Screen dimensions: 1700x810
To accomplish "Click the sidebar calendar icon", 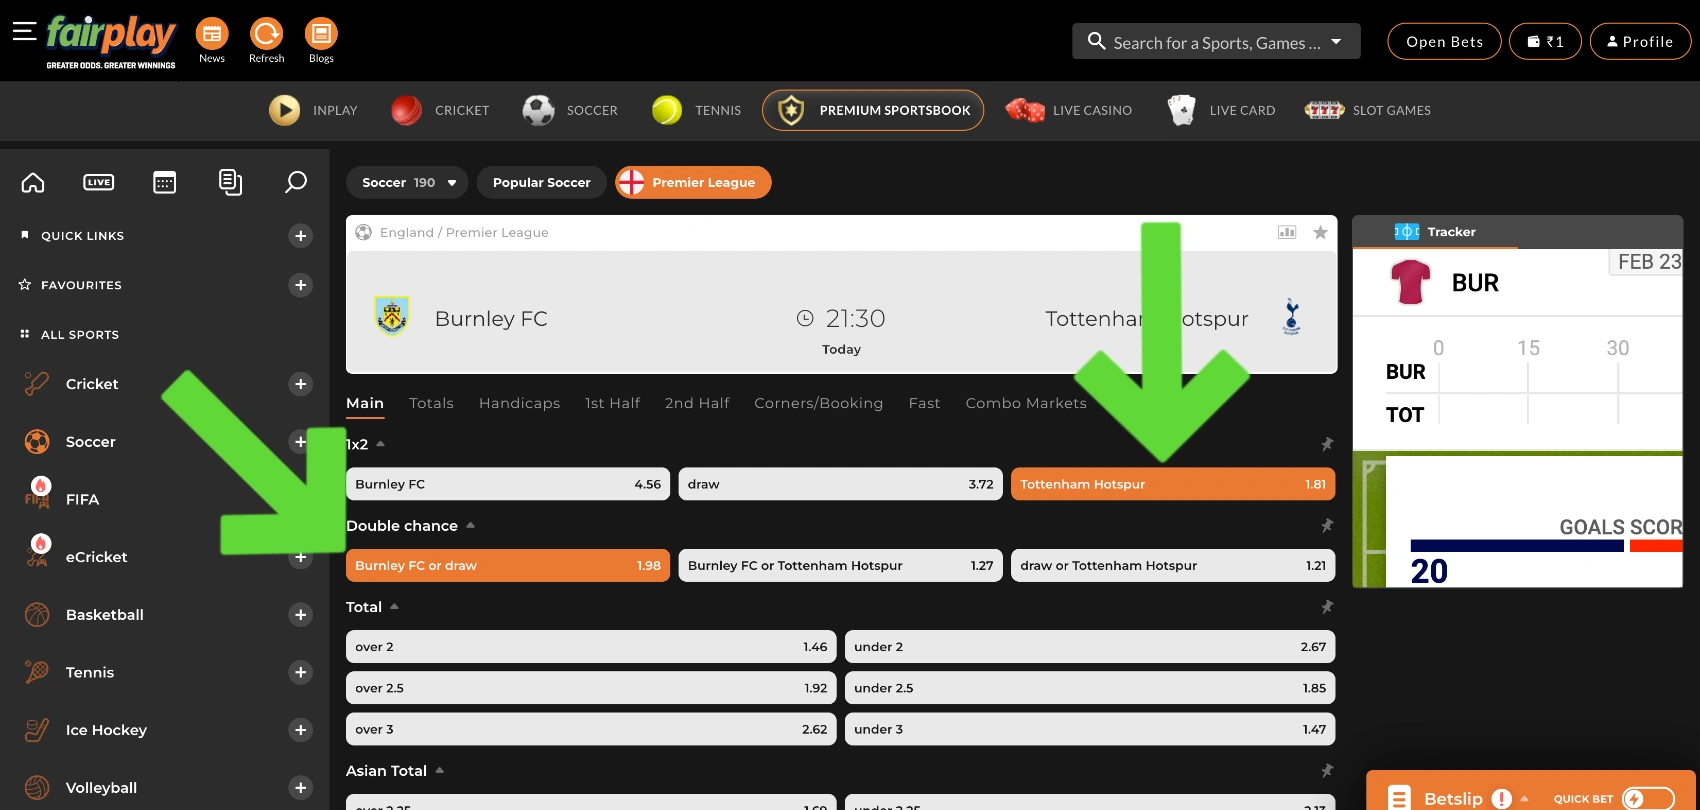I will [x=165, y=182].
